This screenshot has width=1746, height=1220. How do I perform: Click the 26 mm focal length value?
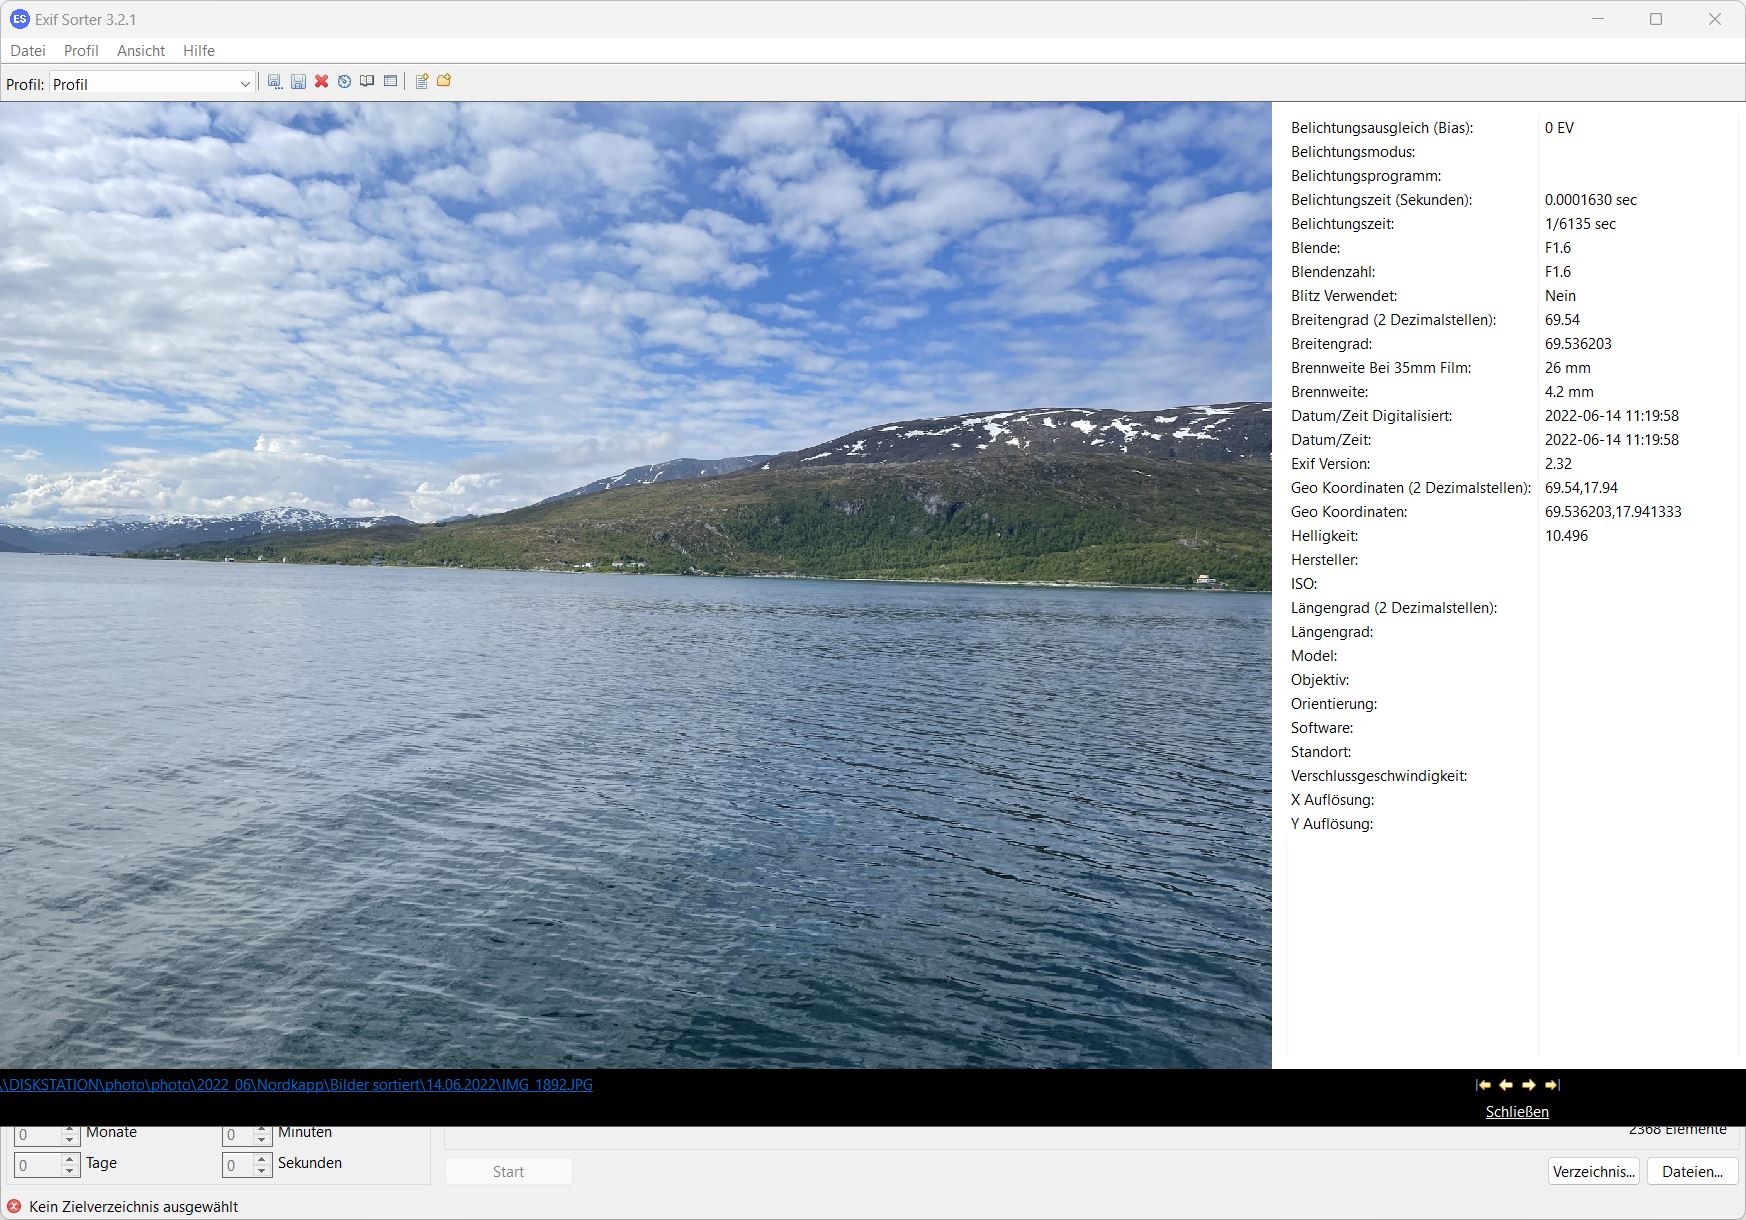(x=1567, y=368)
